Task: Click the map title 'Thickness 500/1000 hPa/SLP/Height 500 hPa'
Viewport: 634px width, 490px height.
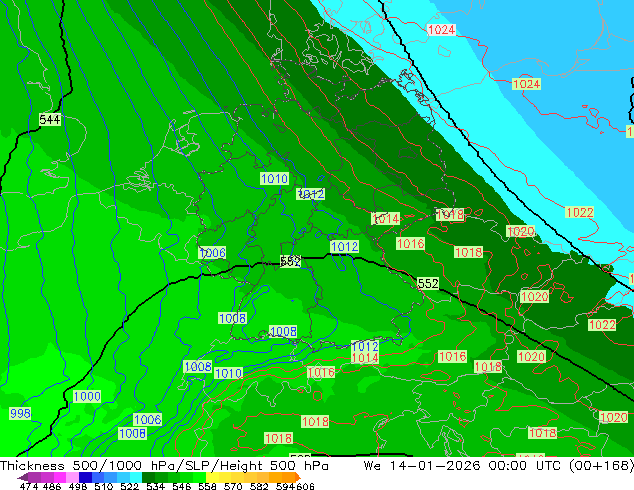Action: pyautogui.click(x=164, y=466)
